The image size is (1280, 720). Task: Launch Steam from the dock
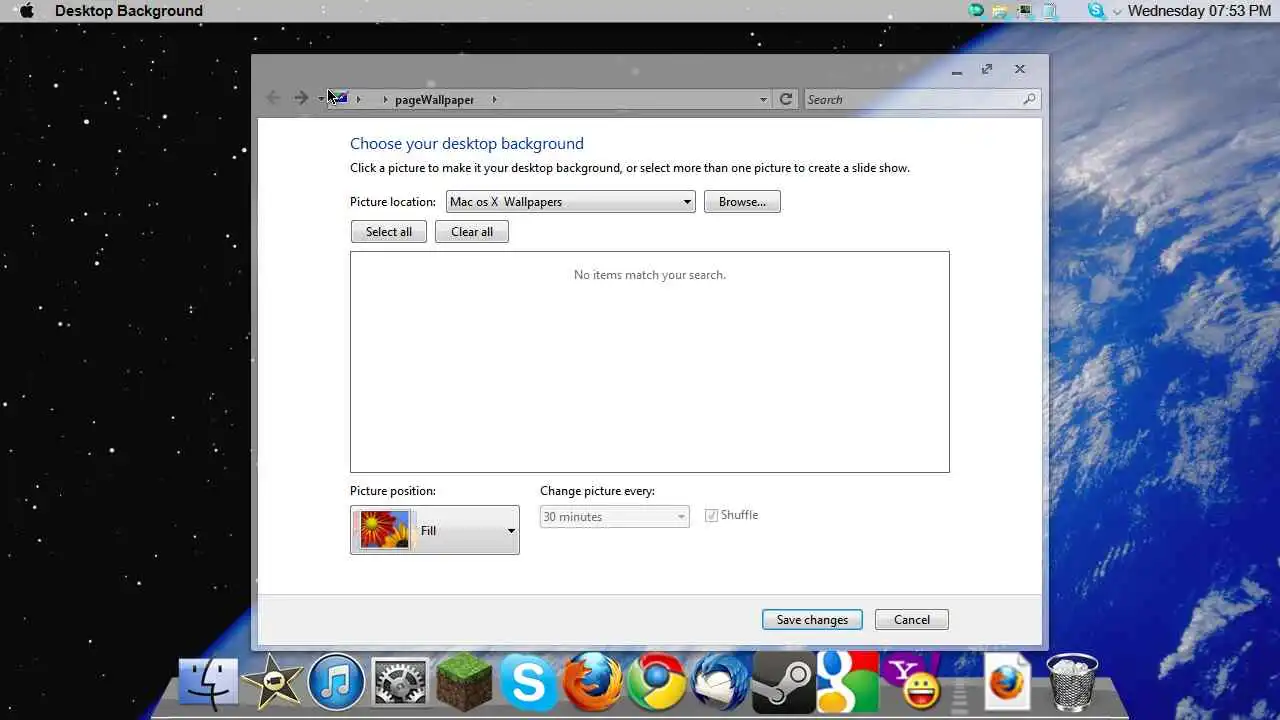pyautogui.click(x=783, y=683)
